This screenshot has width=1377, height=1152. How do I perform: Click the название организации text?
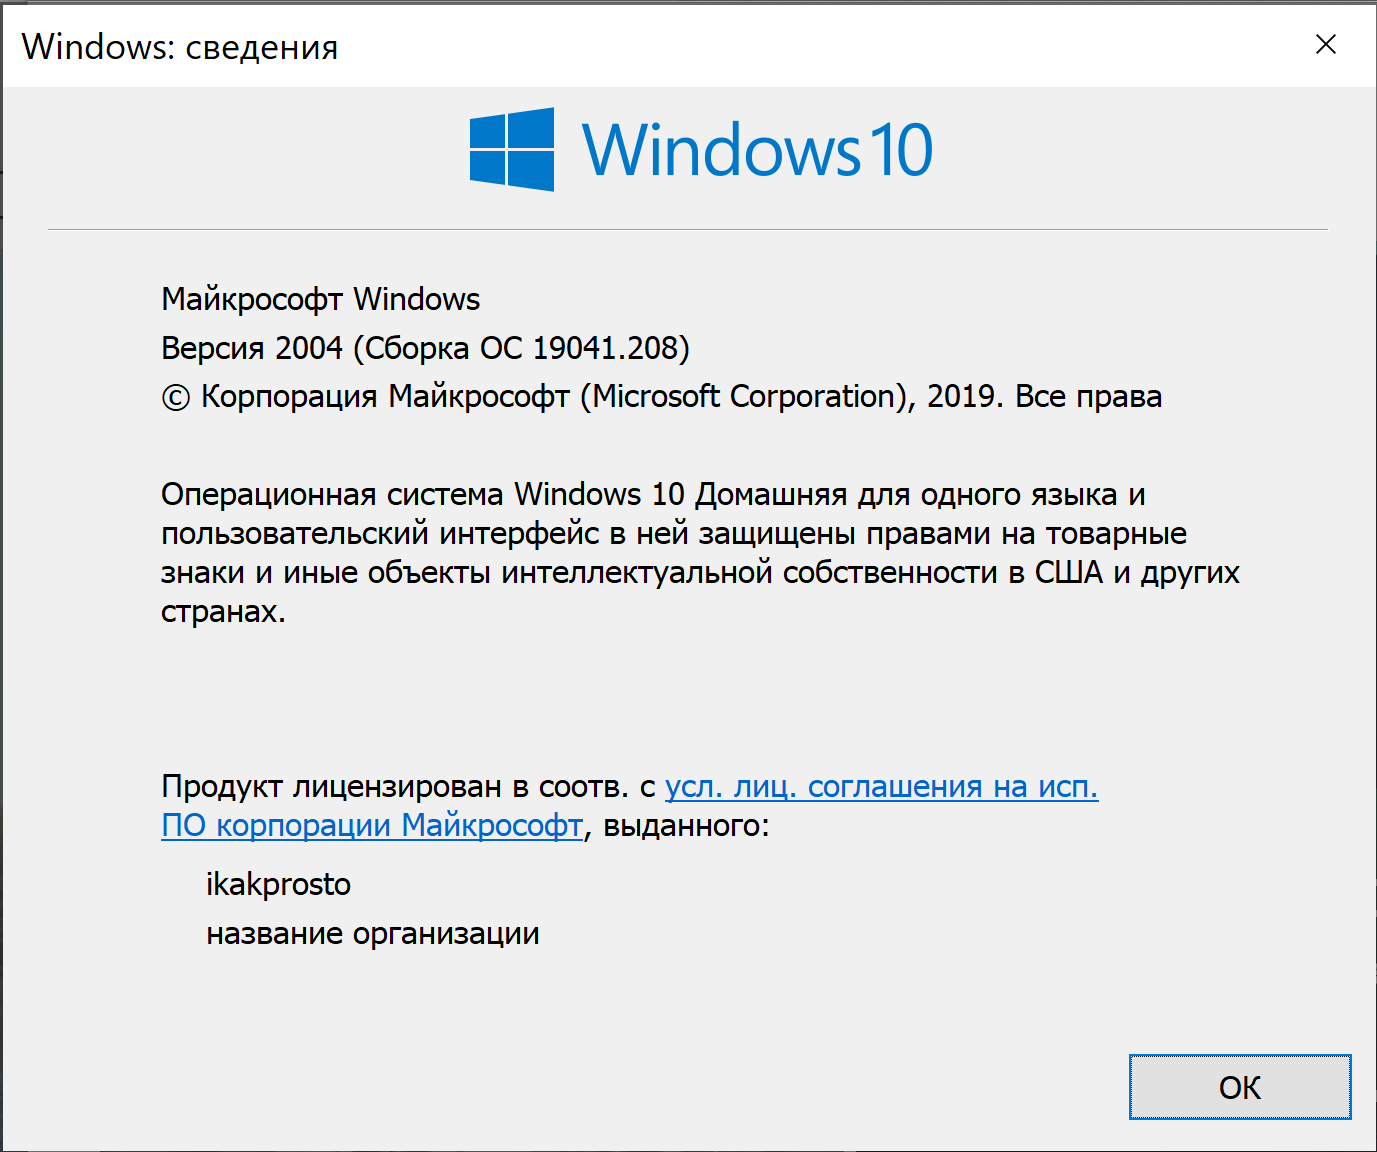click(x=373, y=934)
